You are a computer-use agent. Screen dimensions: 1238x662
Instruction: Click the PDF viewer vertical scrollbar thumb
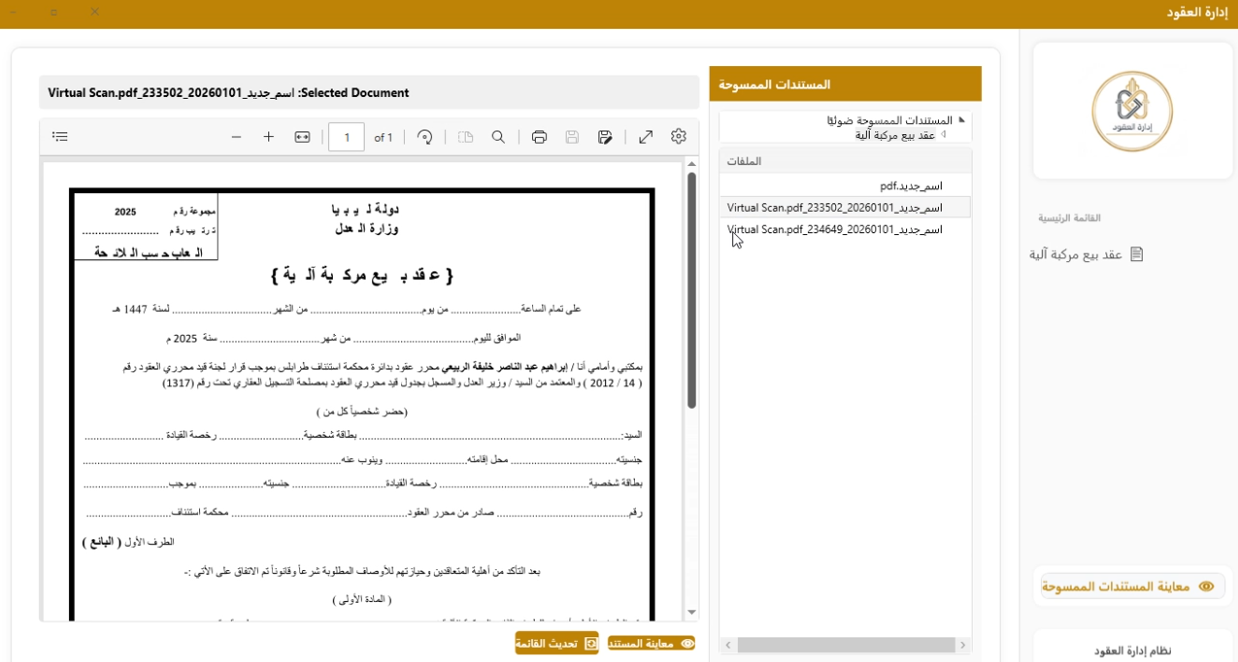[x=690, y=290]
